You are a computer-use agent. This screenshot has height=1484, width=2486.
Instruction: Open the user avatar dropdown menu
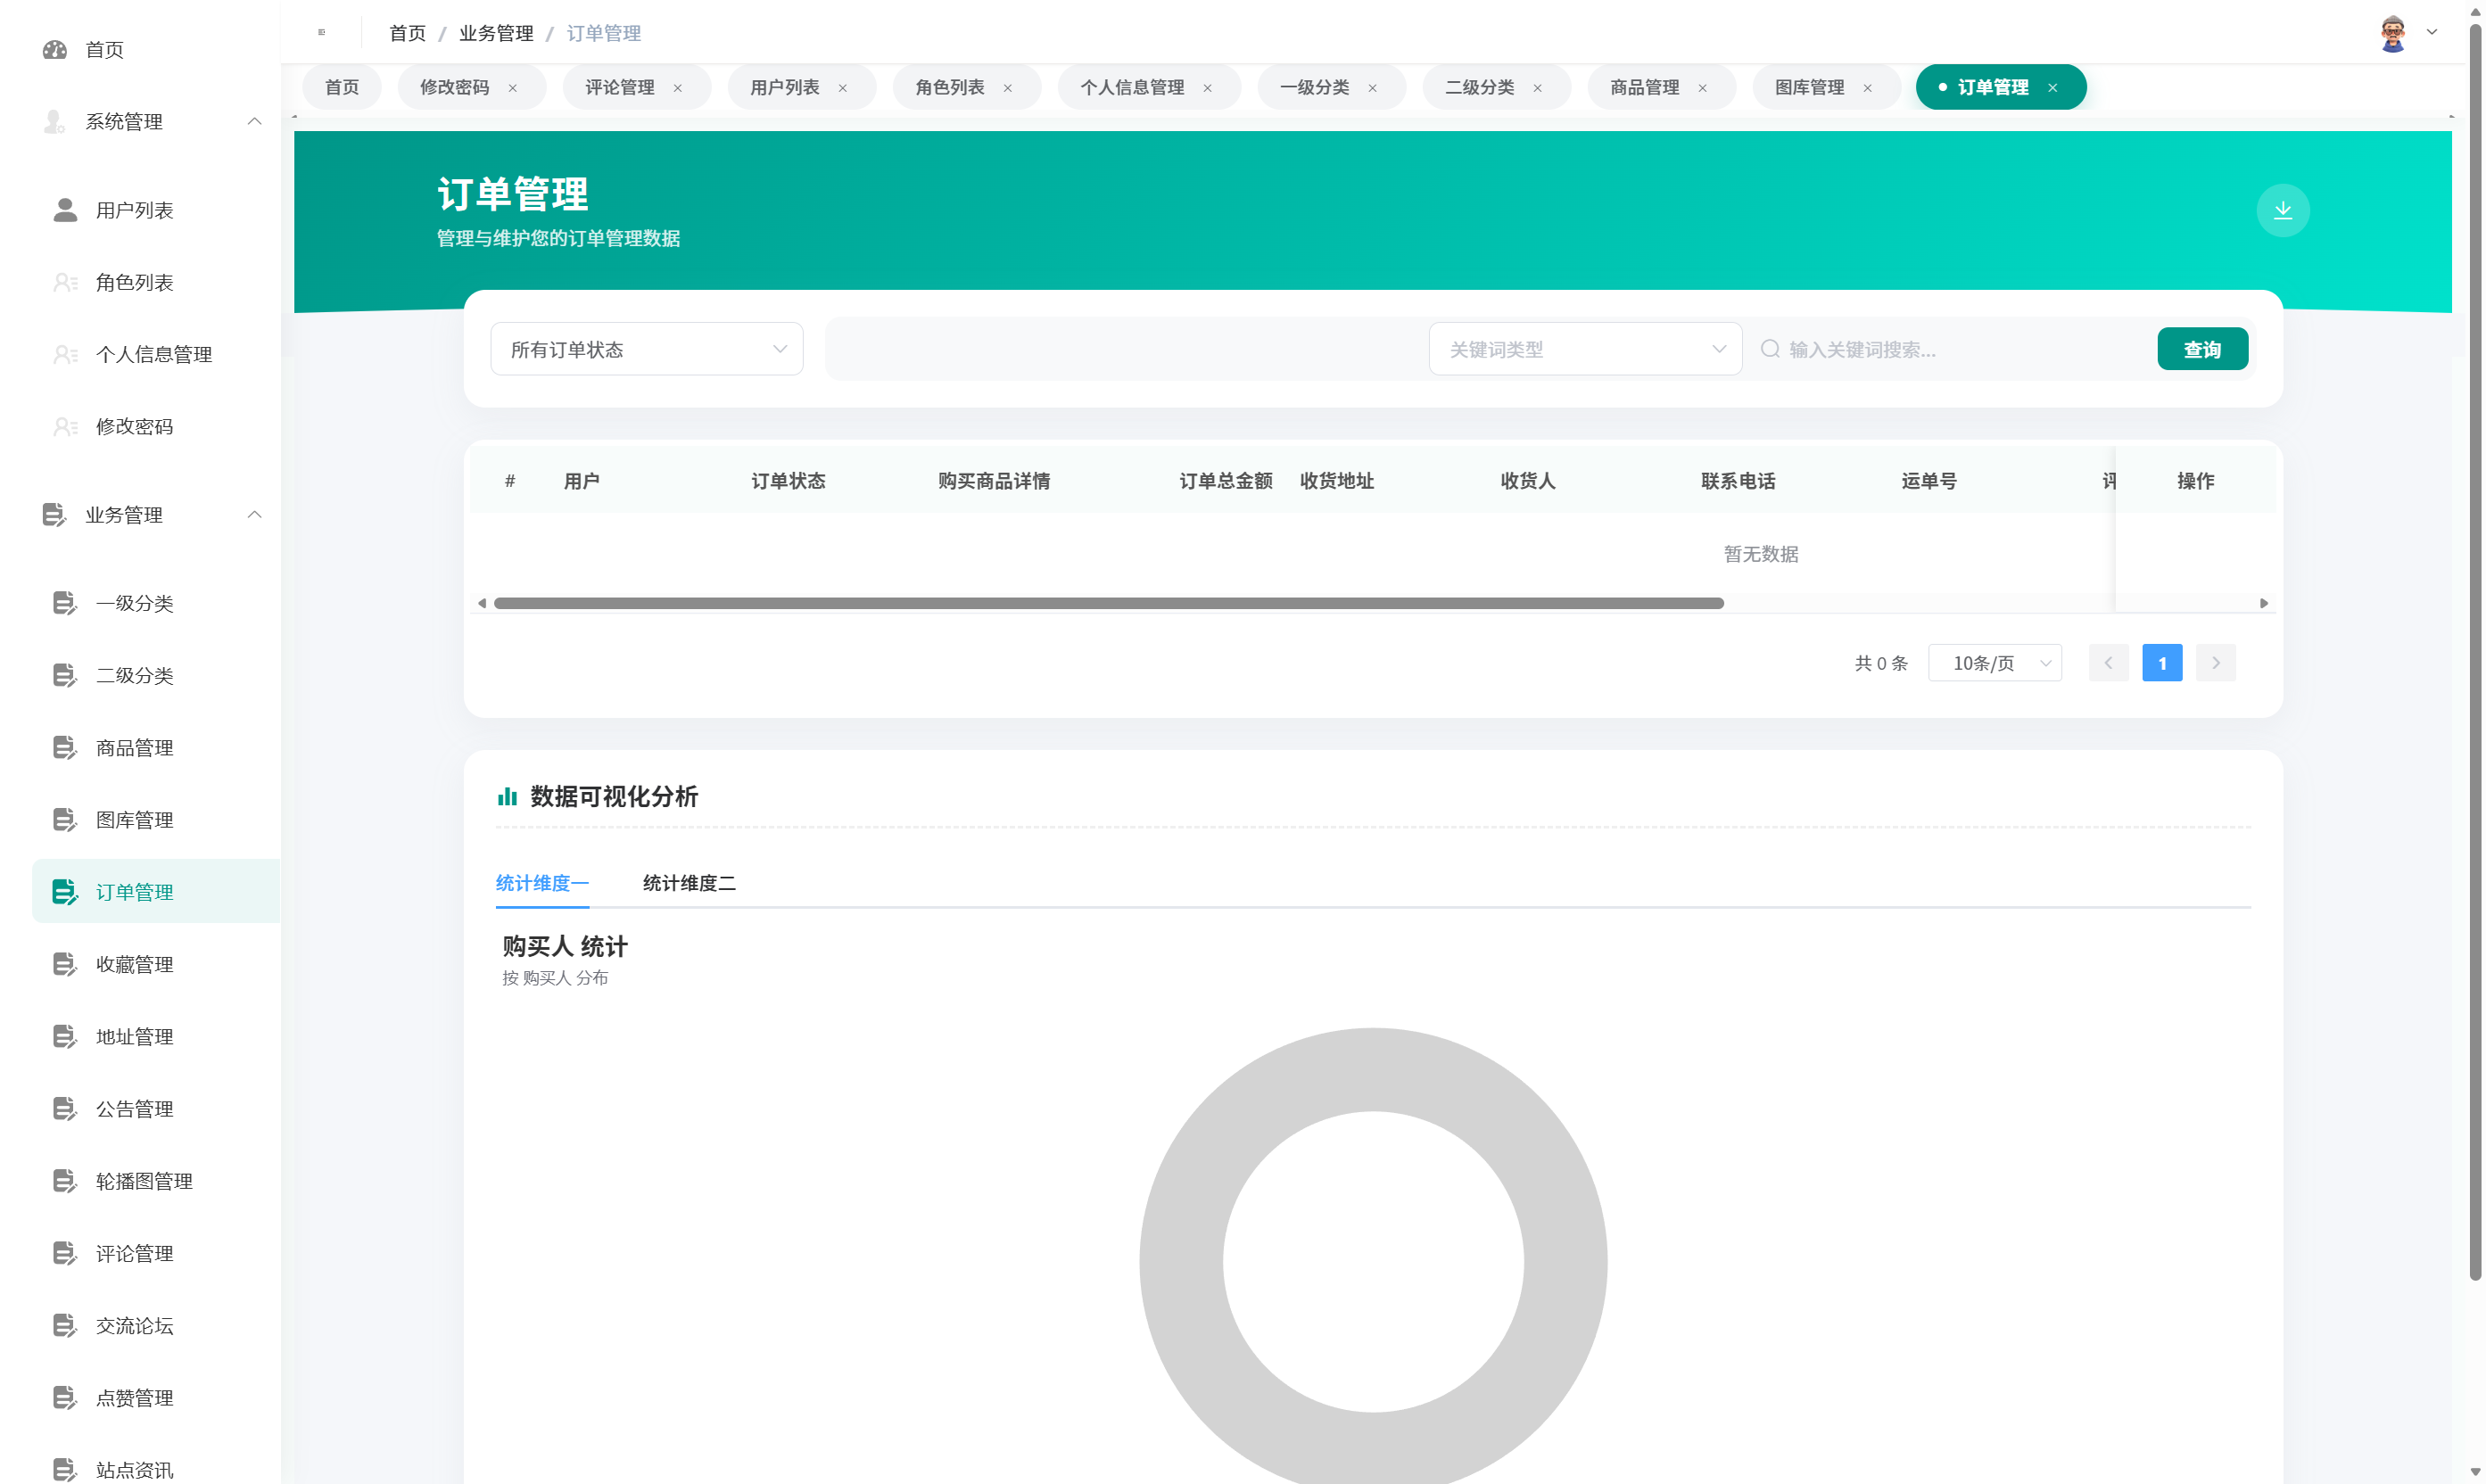[x=2392, y=32]
